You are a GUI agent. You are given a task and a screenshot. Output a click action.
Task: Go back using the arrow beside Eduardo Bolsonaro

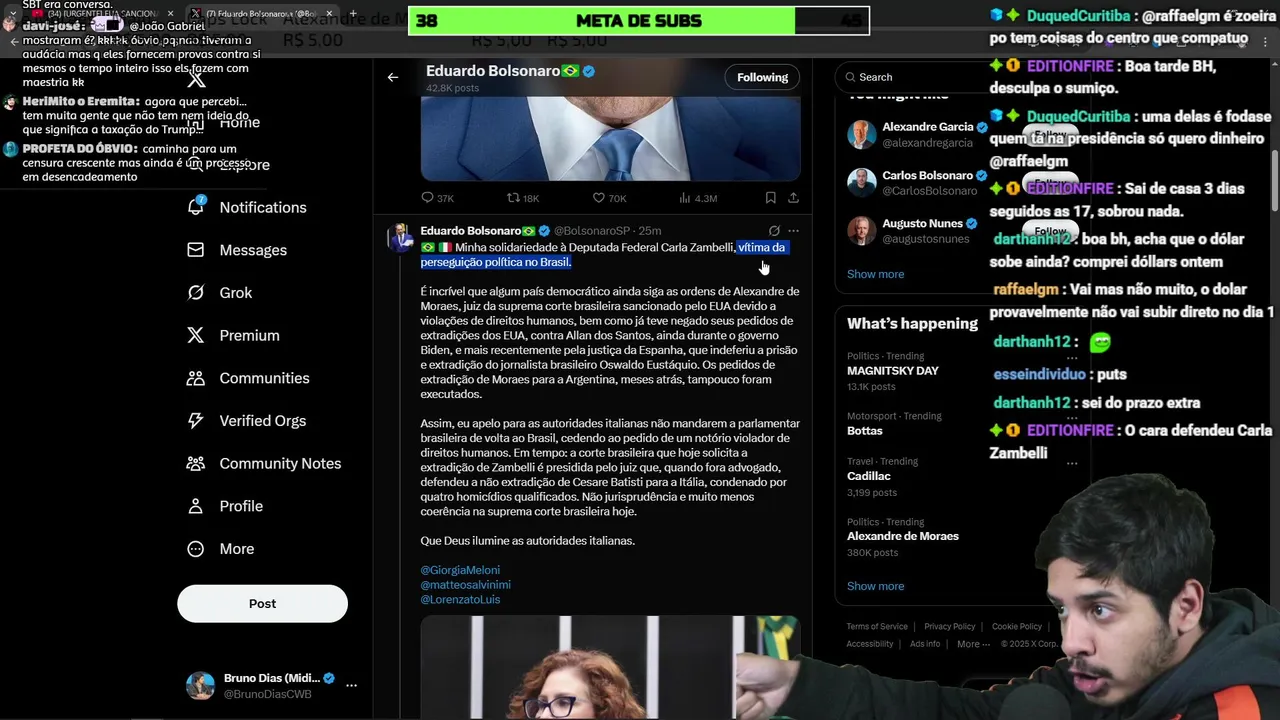coord(393,77)
